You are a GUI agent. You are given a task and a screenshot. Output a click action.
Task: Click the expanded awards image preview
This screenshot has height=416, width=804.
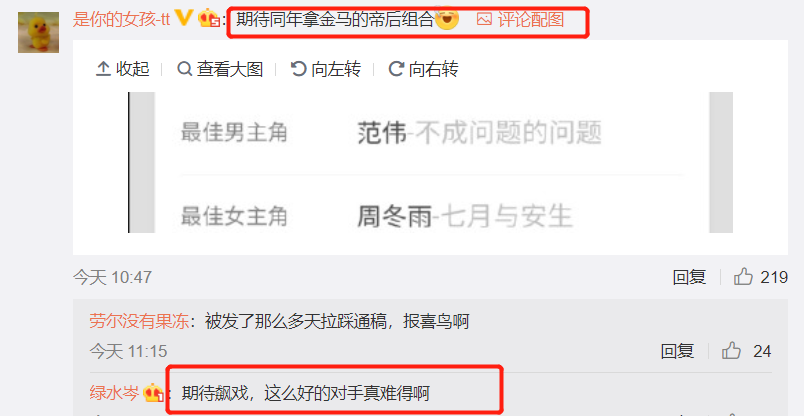click(x=430, y=163)
